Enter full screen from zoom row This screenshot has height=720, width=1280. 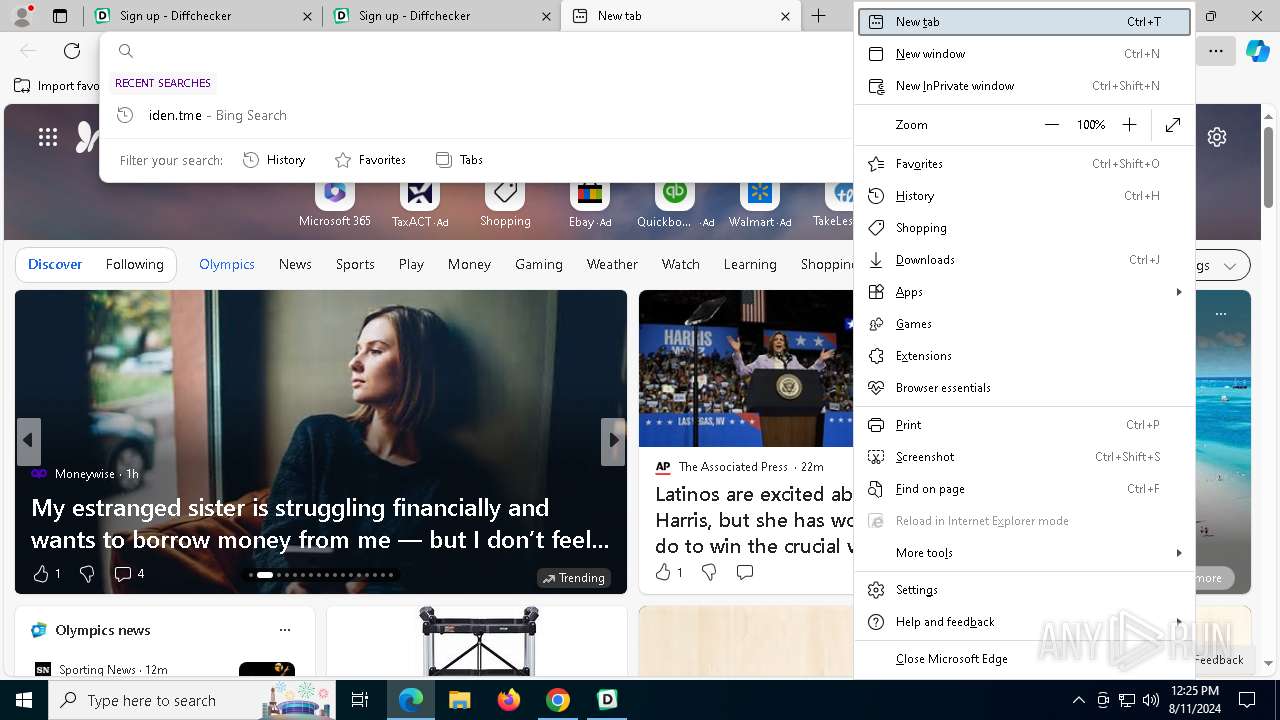[x=1173, y=125]
